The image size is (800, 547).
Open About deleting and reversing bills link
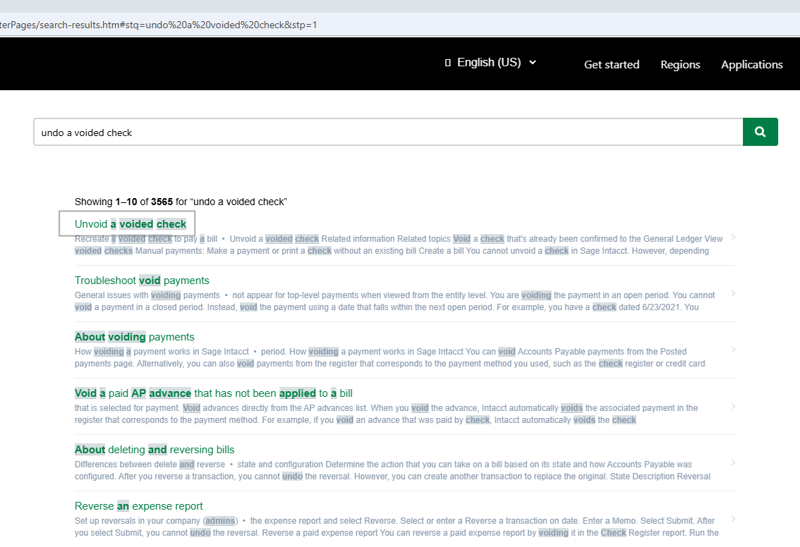click(x=154, y=450)
